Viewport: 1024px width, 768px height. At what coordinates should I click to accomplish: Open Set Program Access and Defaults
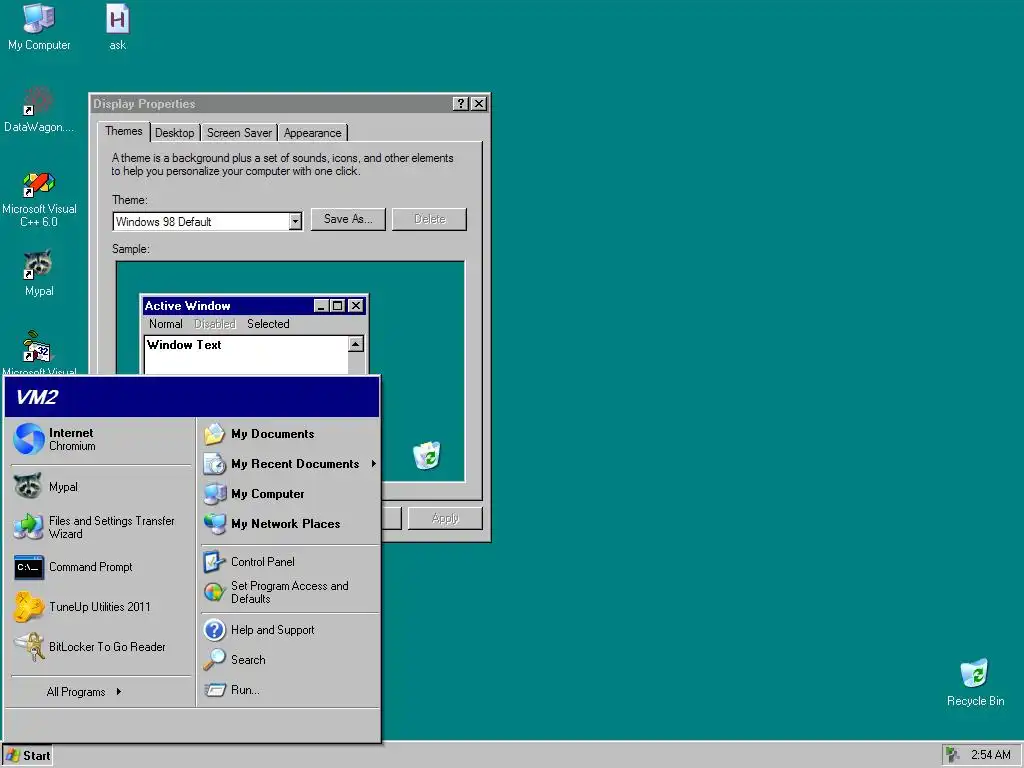pos(290,592)
